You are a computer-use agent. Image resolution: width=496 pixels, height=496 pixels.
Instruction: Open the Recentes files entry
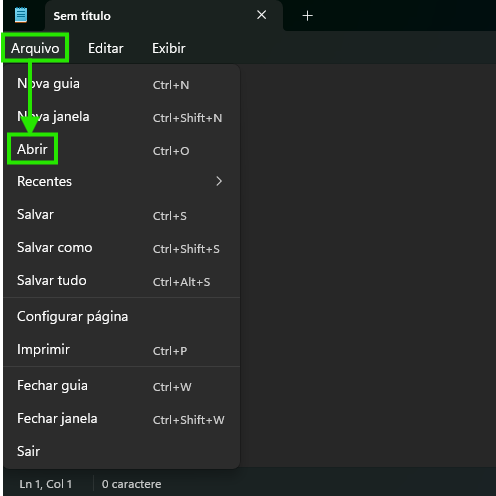coord(122,182)
